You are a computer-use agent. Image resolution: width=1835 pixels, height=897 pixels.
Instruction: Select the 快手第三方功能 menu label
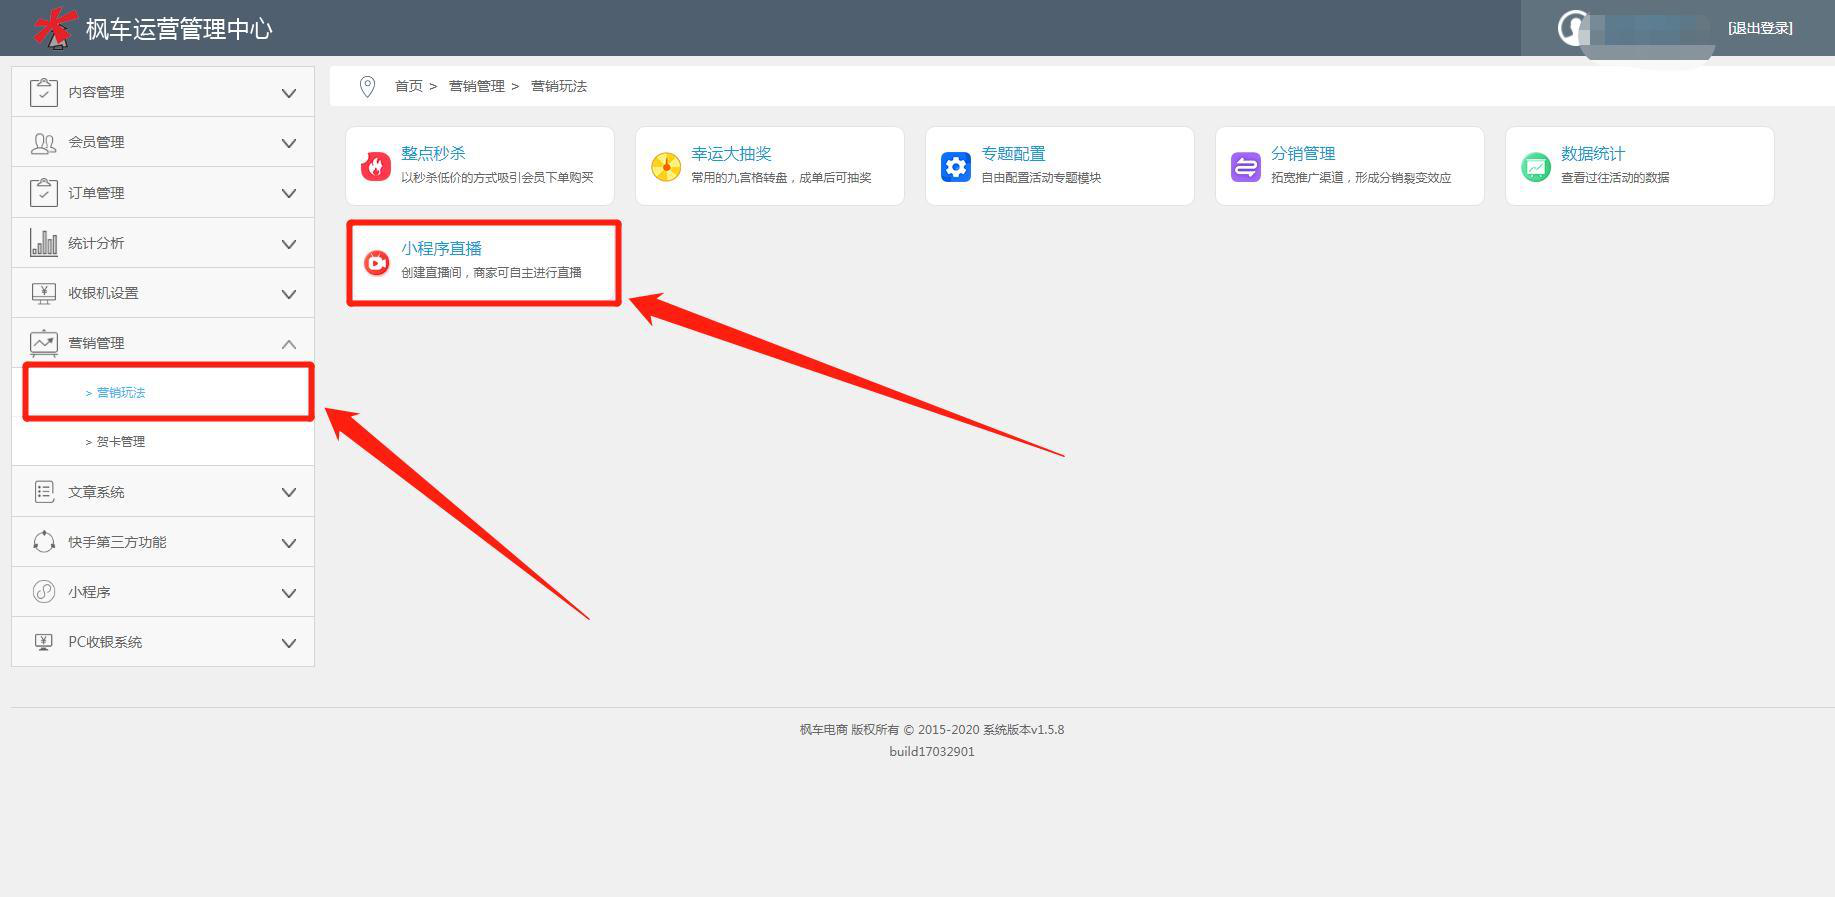tap(117, 542)
